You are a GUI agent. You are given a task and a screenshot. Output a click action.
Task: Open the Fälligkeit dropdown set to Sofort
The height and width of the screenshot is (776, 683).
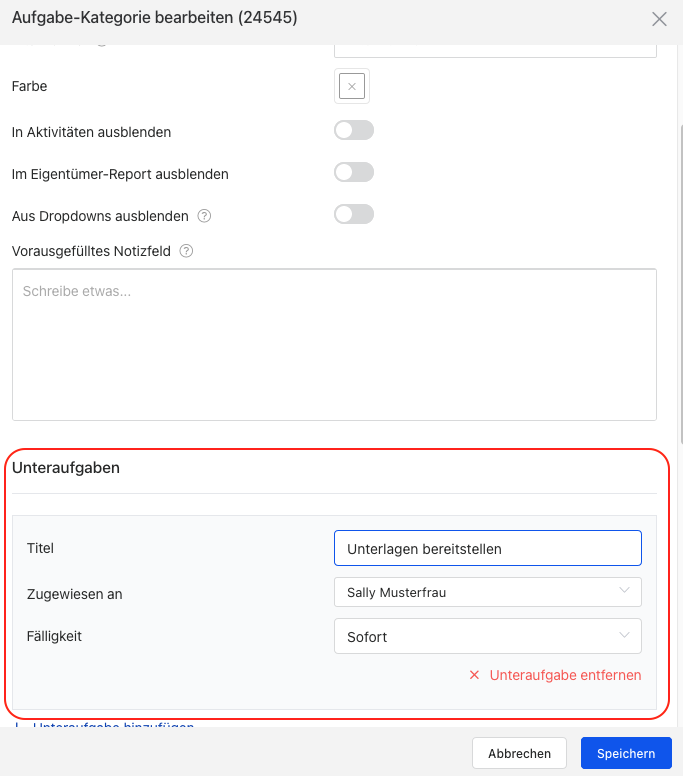click(x=487, y=636)
